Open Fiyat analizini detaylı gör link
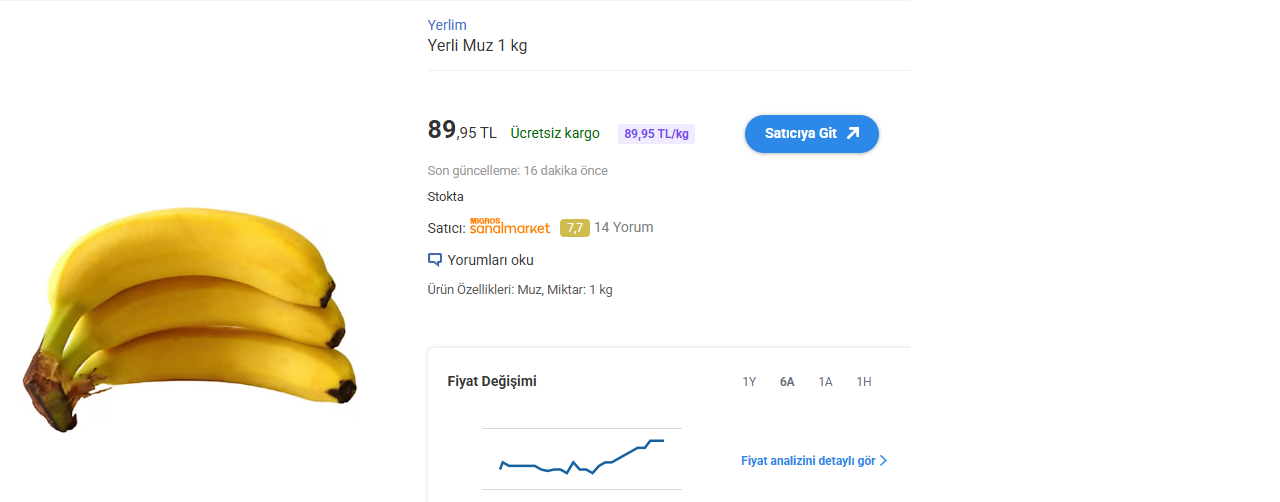The image size is (1280, 502). (x=808, y=461)
